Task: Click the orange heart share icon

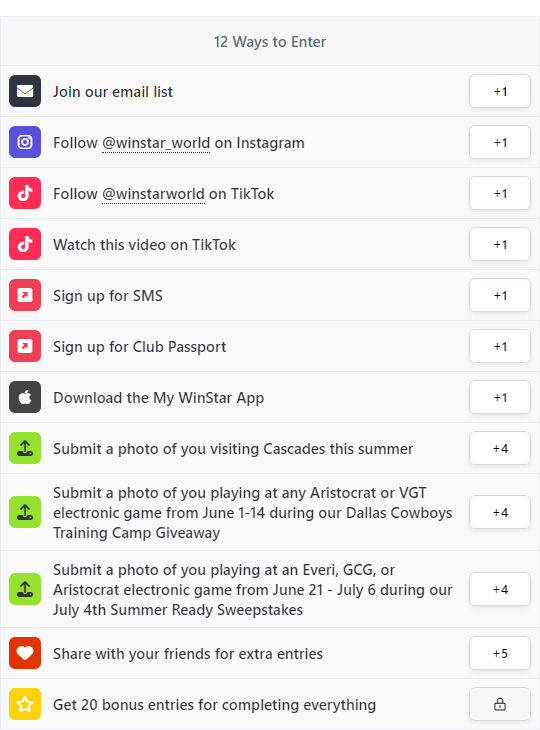Action: pyautogui.click(x=25, y=653)
